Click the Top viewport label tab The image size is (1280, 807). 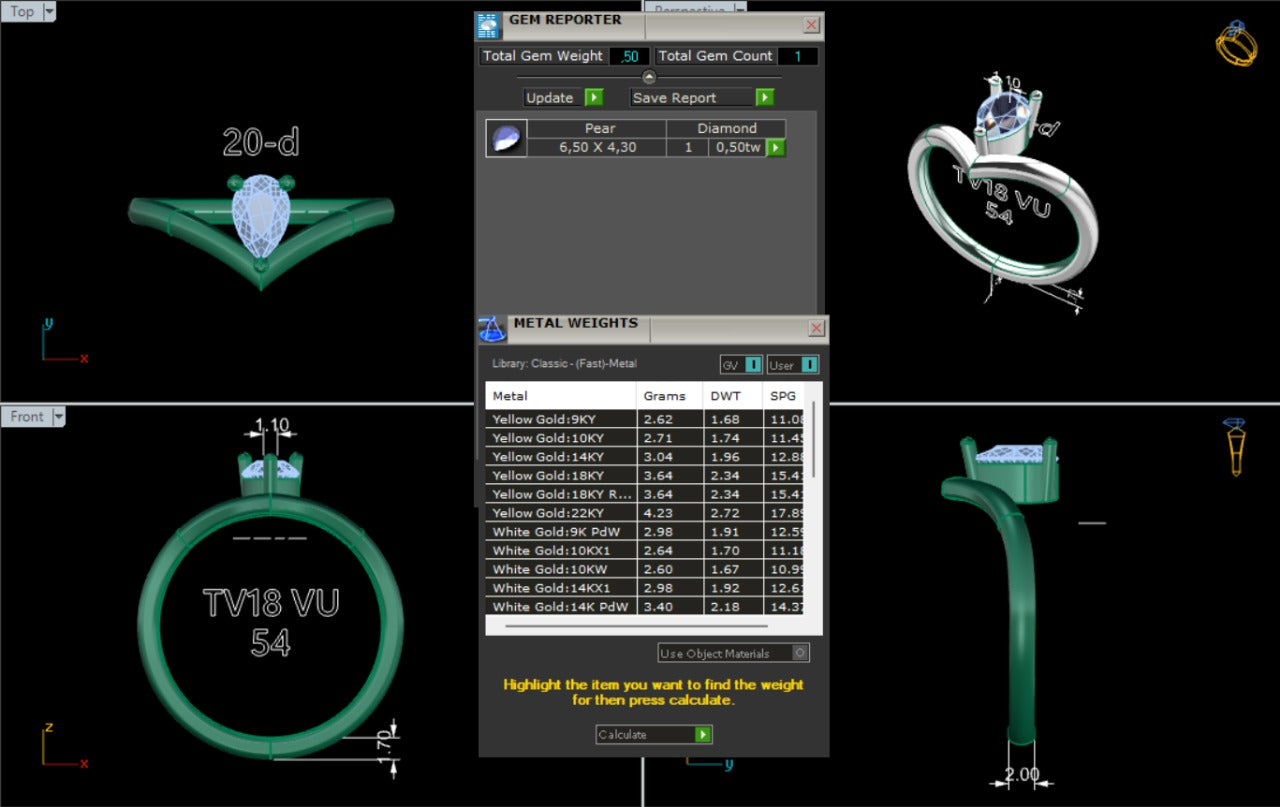[x=22, y=12]
